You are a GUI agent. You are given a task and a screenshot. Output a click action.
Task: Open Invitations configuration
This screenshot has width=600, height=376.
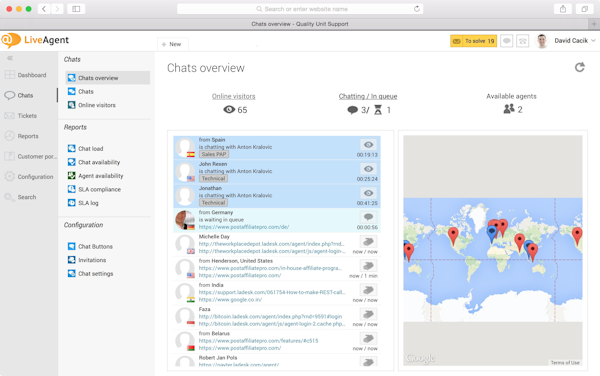87,260
